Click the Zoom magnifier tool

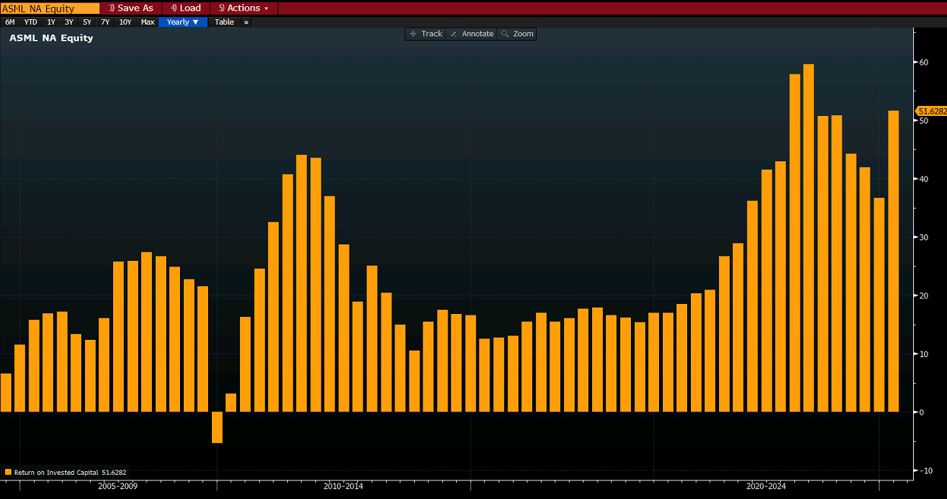click(518, 34)
